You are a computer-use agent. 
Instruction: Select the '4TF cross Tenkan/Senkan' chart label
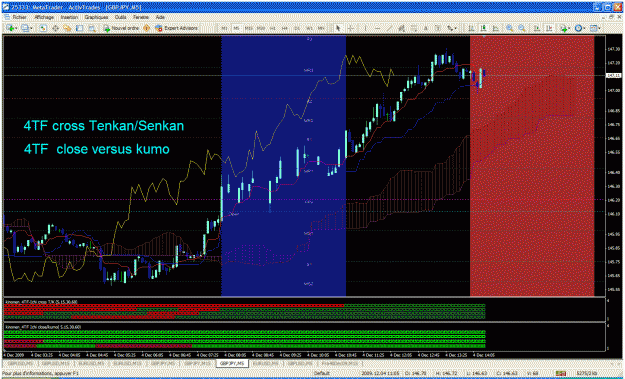pos(103,126)
